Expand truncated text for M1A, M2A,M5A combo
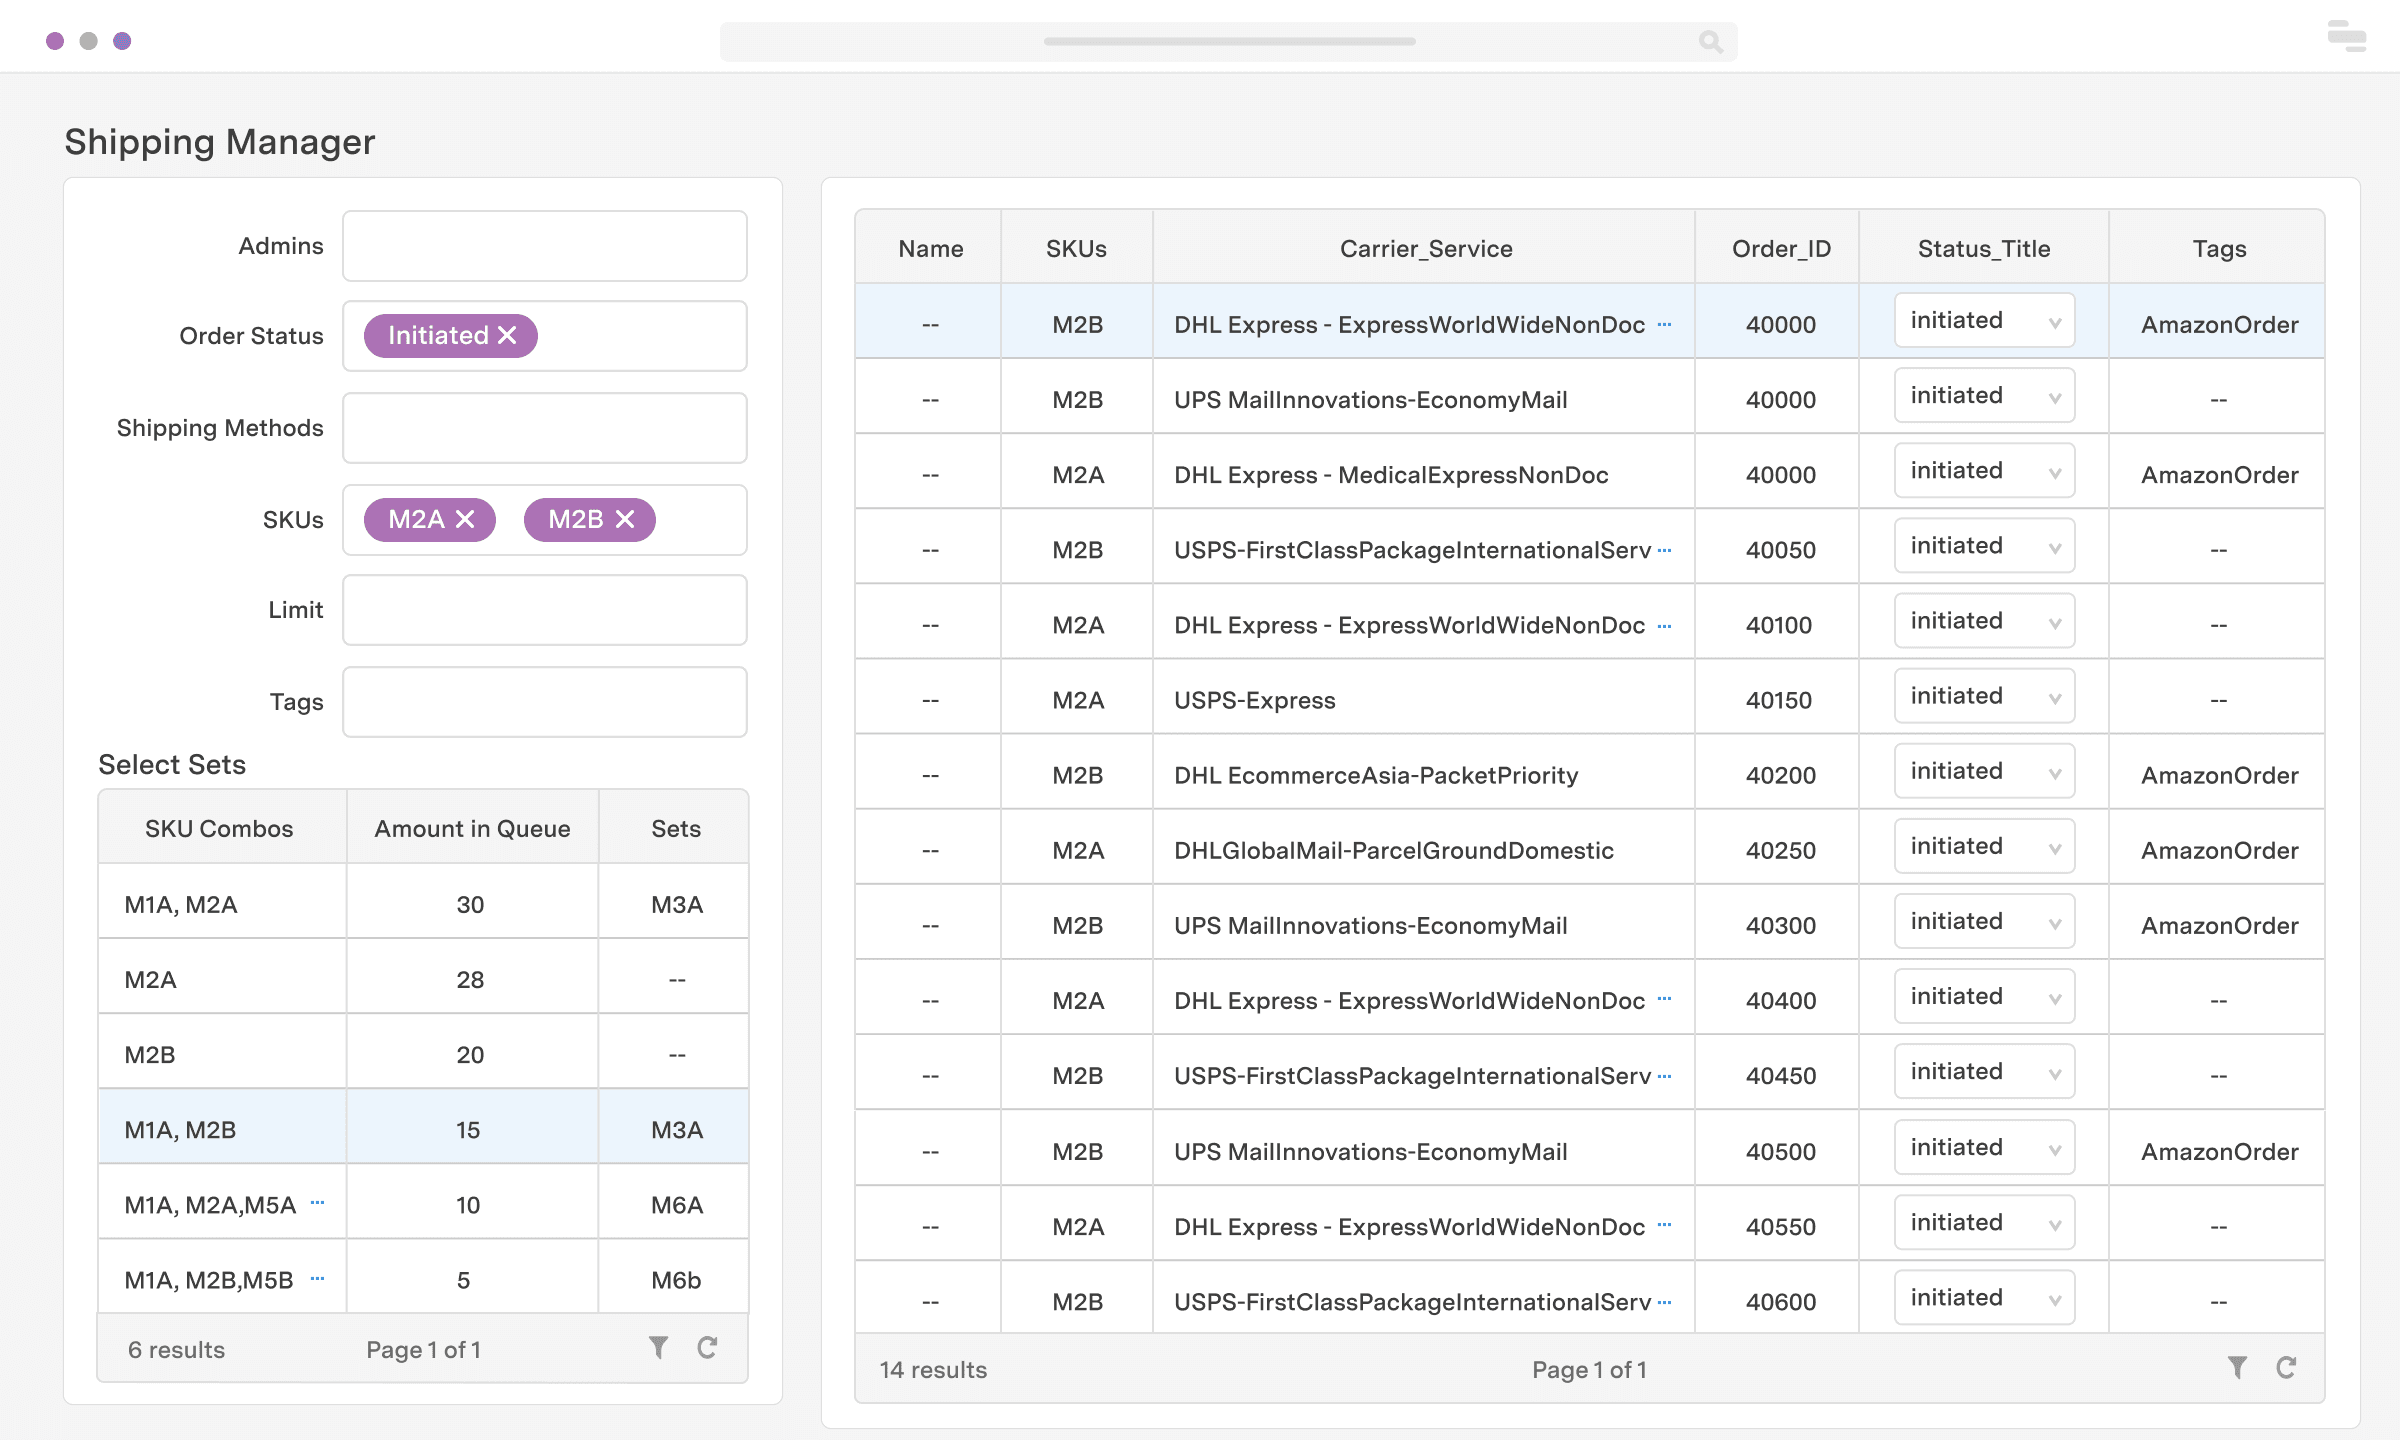Image resolution: width=2400 pixels, height=1440 pixels. pyautogui.click(x=318, y=1203)
